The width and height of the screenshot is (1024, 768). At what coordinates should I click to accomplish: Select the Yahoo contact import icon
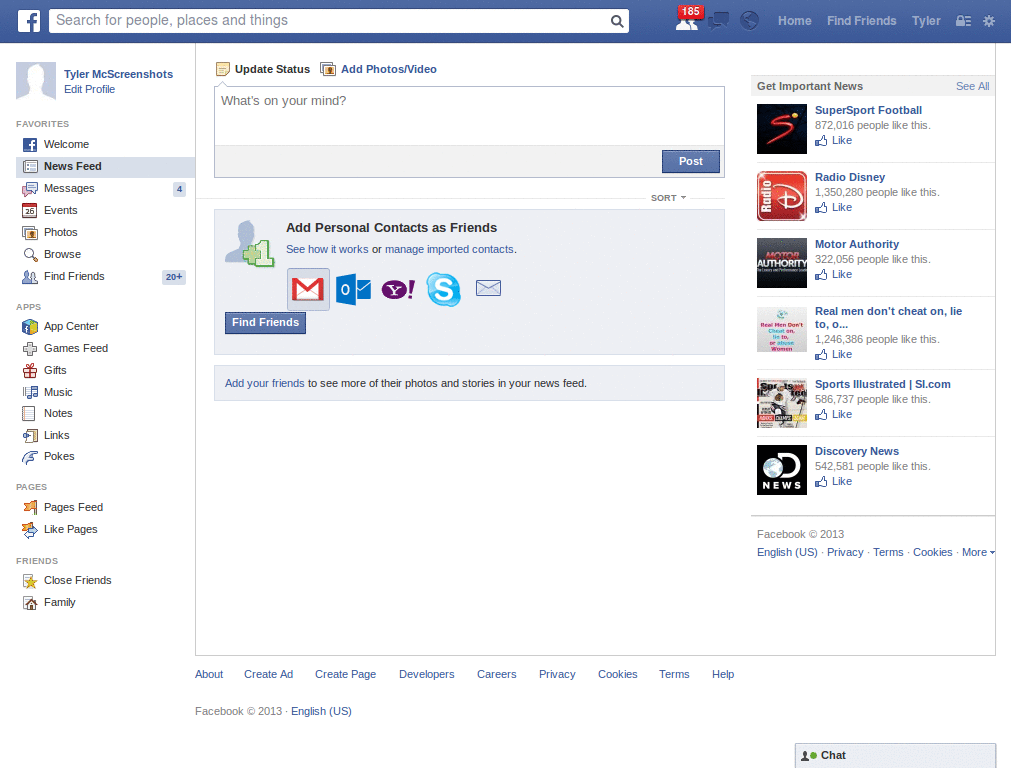pyautogui.click(x=397, y=289)
